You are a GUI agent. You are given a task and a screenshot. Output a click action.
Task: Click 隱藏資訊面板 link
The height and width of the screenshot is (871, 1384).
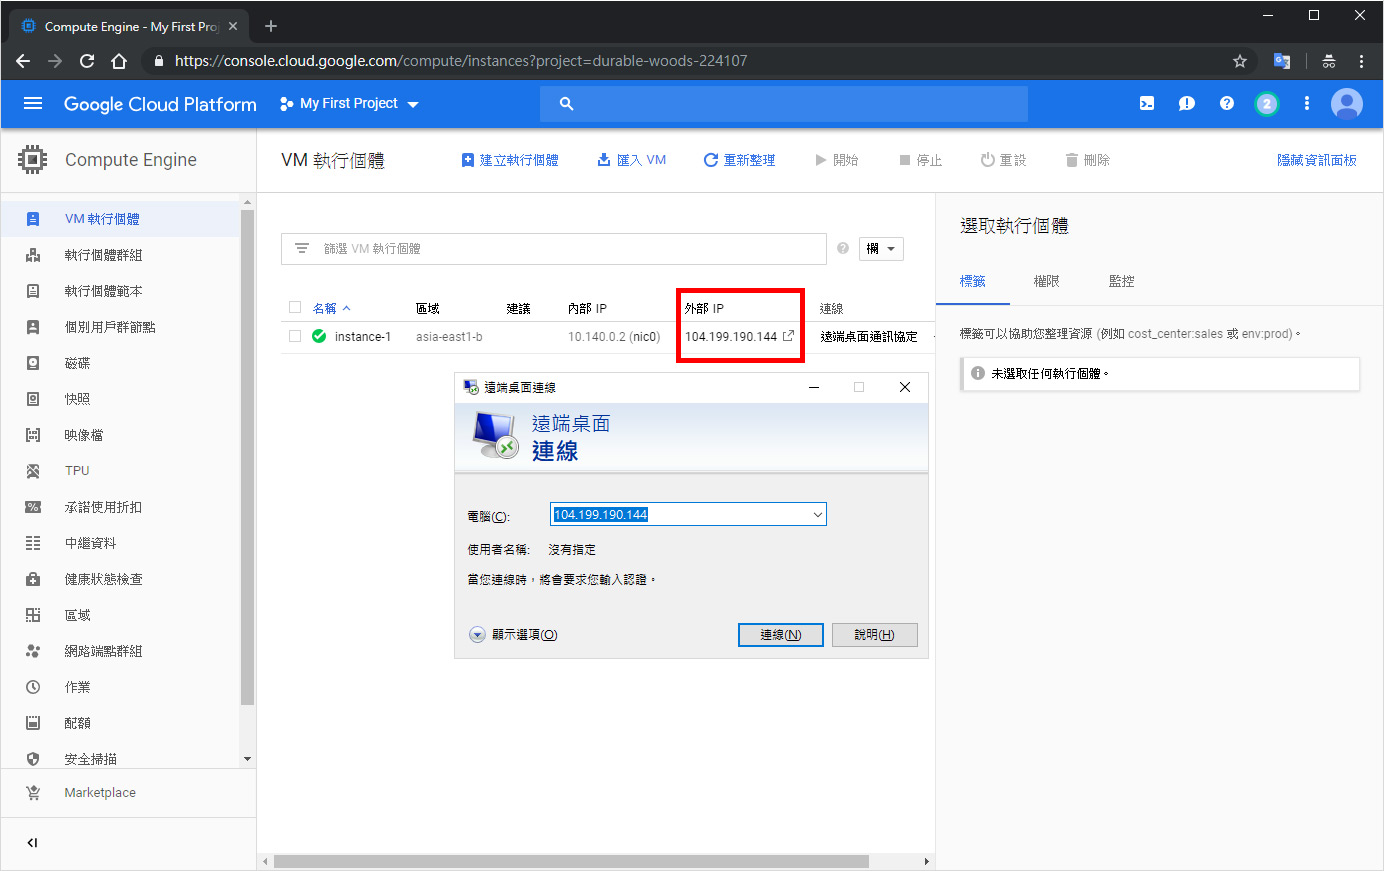(1316, 160)
